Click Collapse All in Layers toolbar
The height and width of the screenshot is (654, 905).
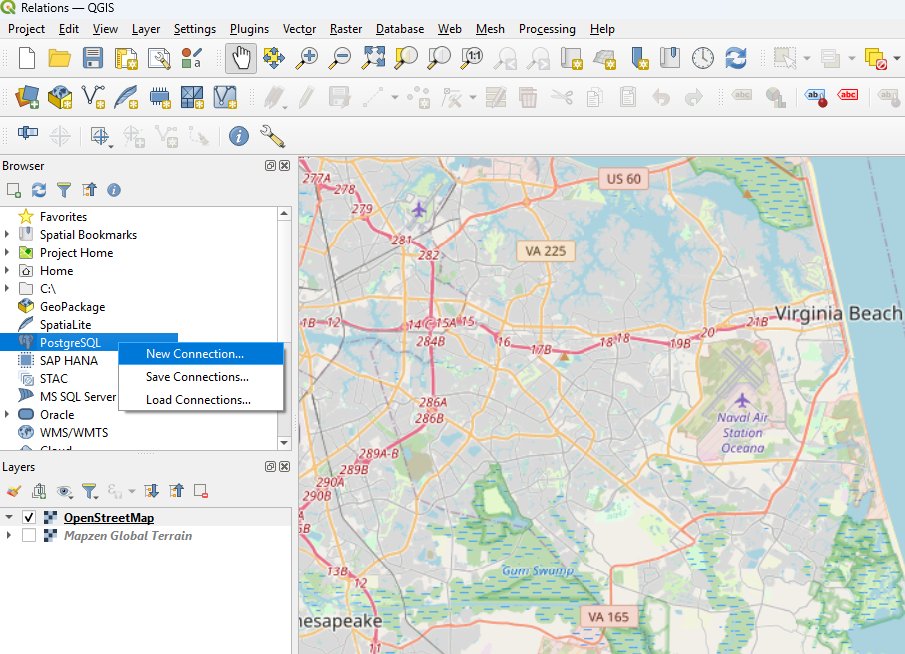pos(177,491)
